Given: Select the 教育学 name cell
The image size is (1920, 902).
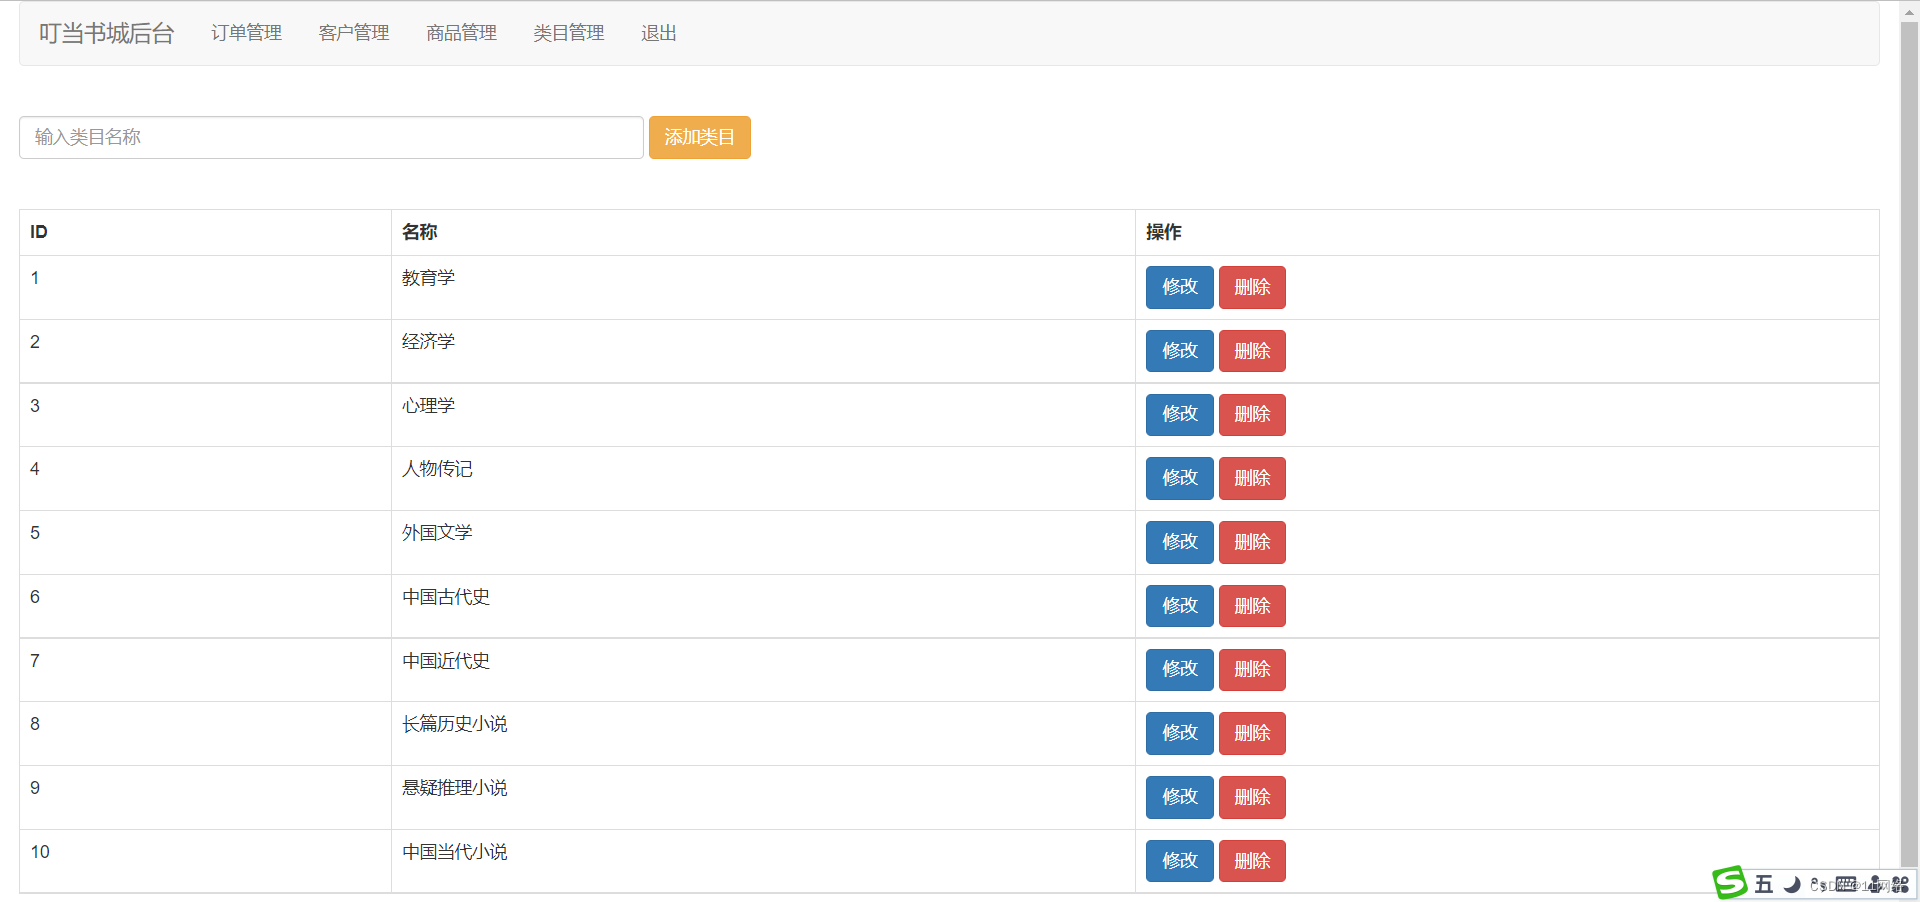Looking at the screenshot, I should point(763,288).
